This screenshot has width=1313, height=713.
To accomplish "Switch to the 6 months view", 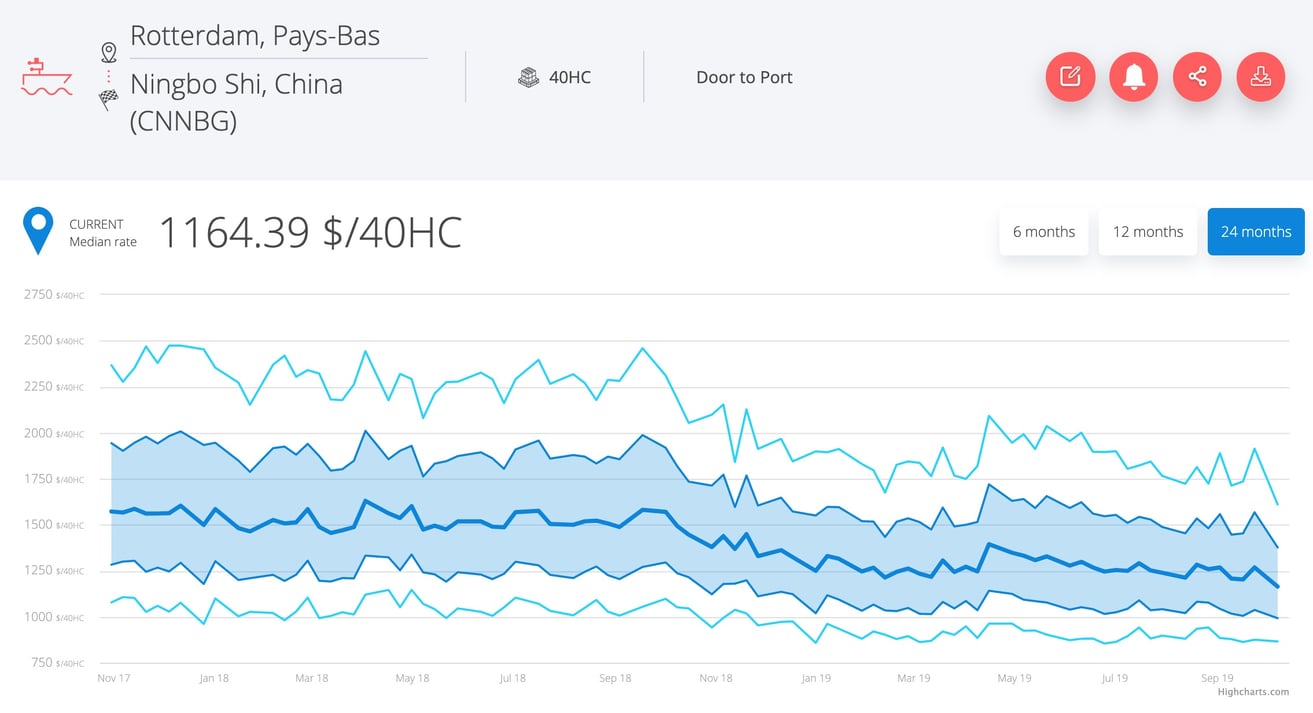I will 1043,231.
